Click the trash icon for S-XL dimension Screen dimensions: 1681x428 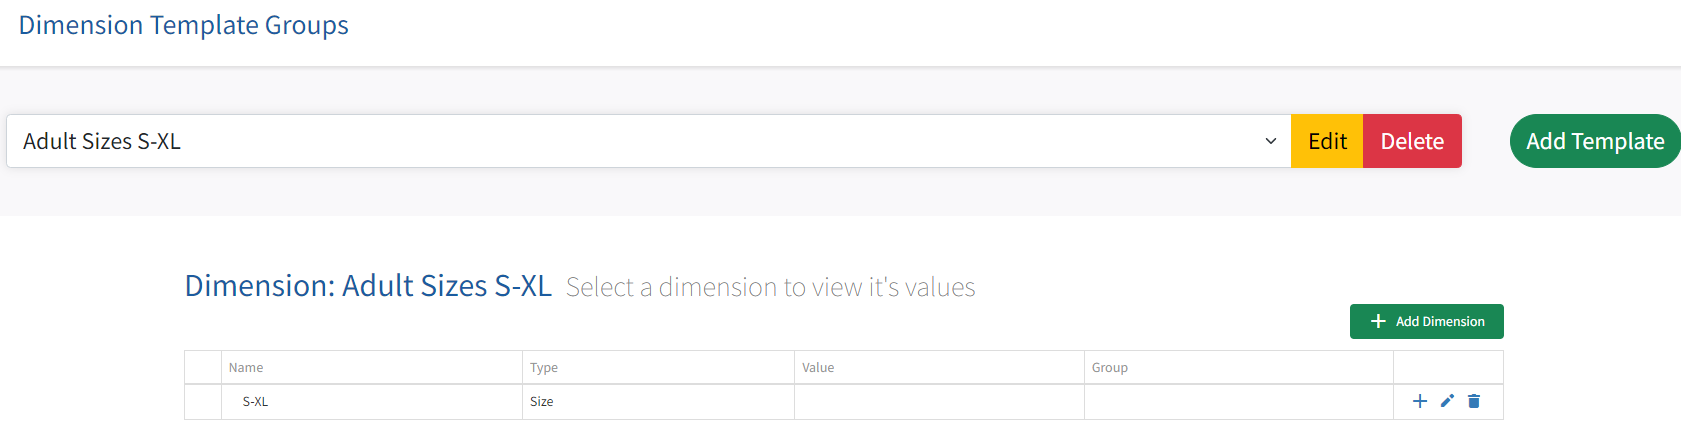pyautogui.click(x=1474, y=401)
